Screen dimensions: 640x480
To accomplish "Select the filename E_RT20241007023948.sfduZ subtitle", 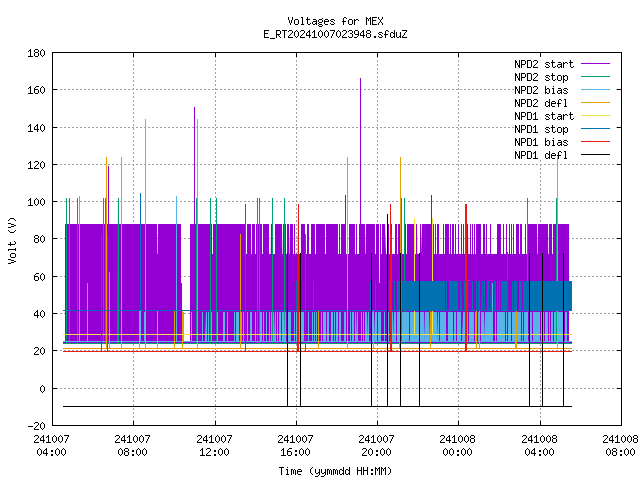I will click(335, 34).
